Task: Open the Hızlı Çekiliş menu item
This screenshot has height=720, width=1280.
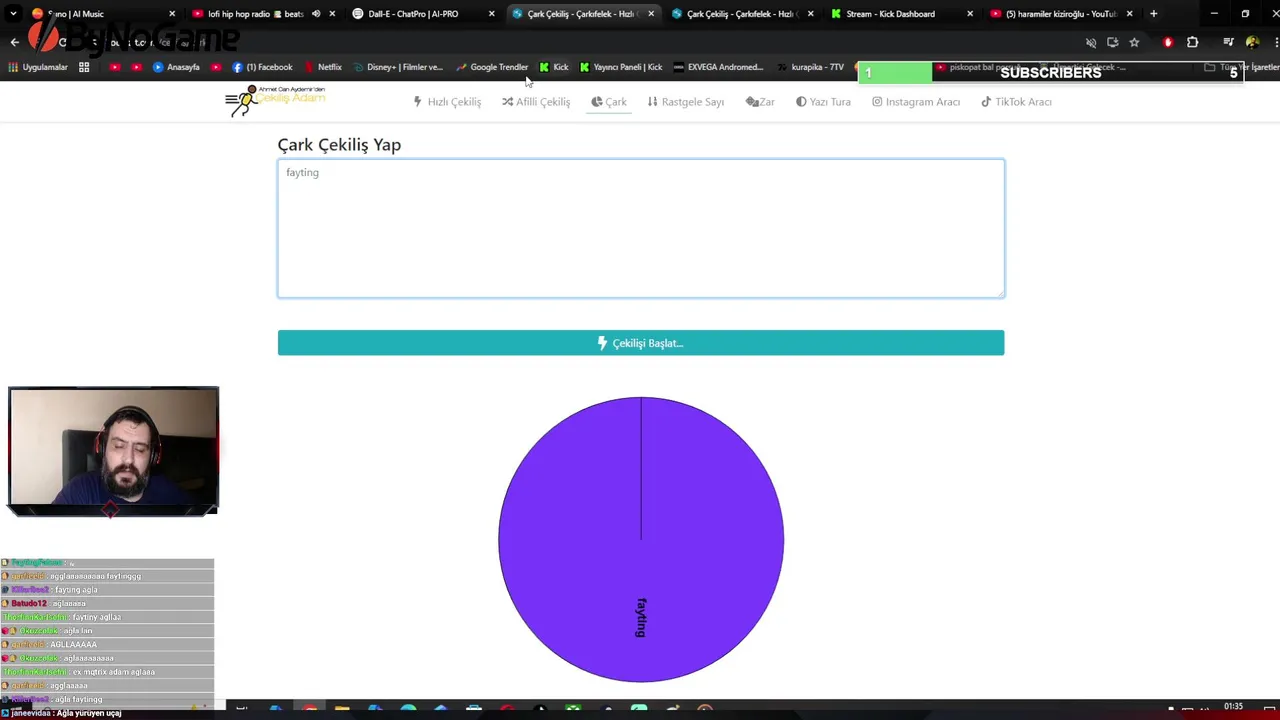Action: click(x=447, y=102)
